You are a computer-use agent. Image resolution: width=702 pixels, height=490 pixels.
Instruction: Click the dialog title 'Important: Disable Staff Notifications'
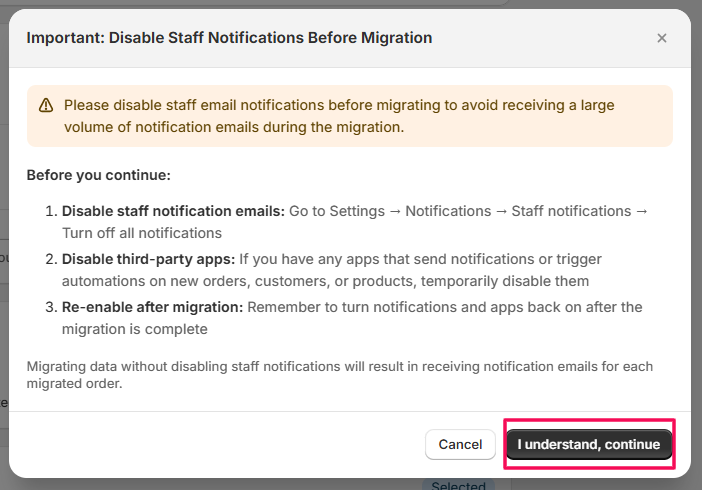(229, 38)
